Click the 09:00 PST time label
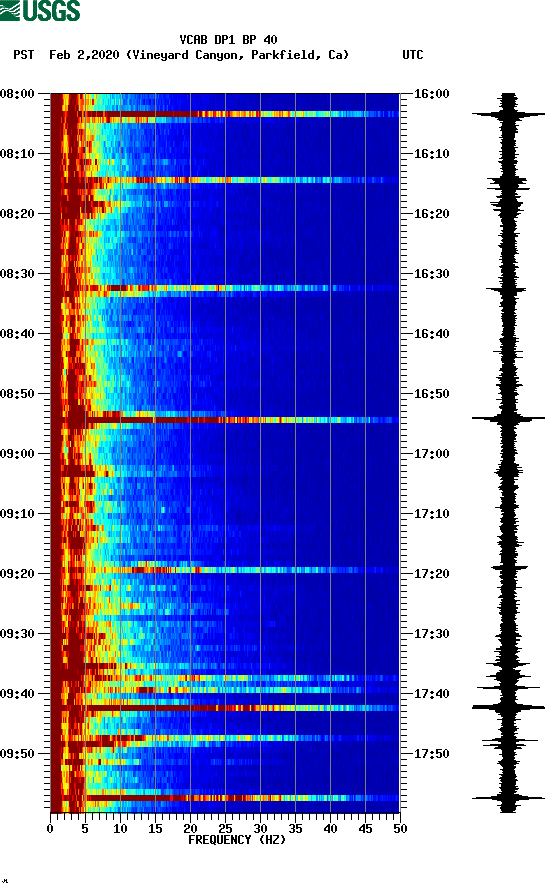Screen dimensions: 552x892 (x=17, y=454)
